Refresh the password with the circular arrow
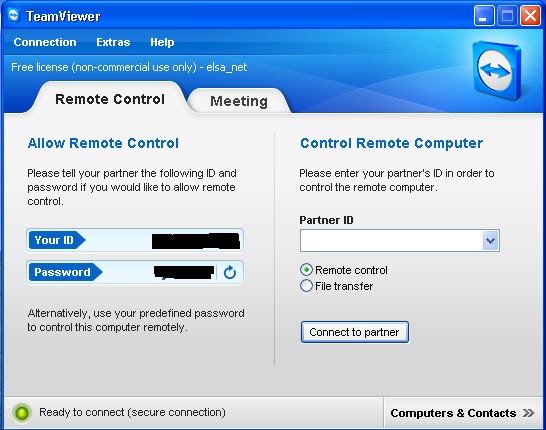This screenshot has width=546, height=430. (x=229, y=272)
